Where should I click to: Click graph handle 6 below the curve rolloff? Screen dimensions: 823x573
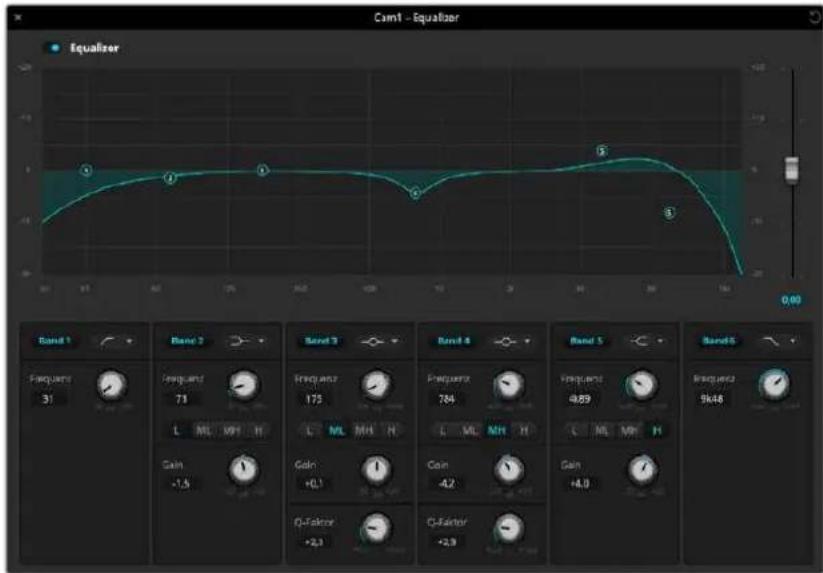pos(669,213)
